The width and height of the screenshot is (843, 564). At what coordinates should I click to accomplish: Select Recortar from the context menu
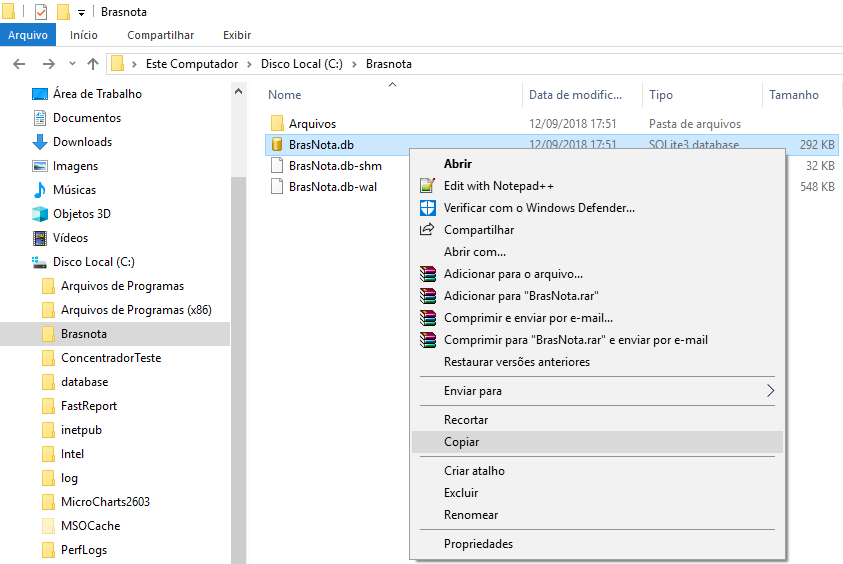click(597, 420)
